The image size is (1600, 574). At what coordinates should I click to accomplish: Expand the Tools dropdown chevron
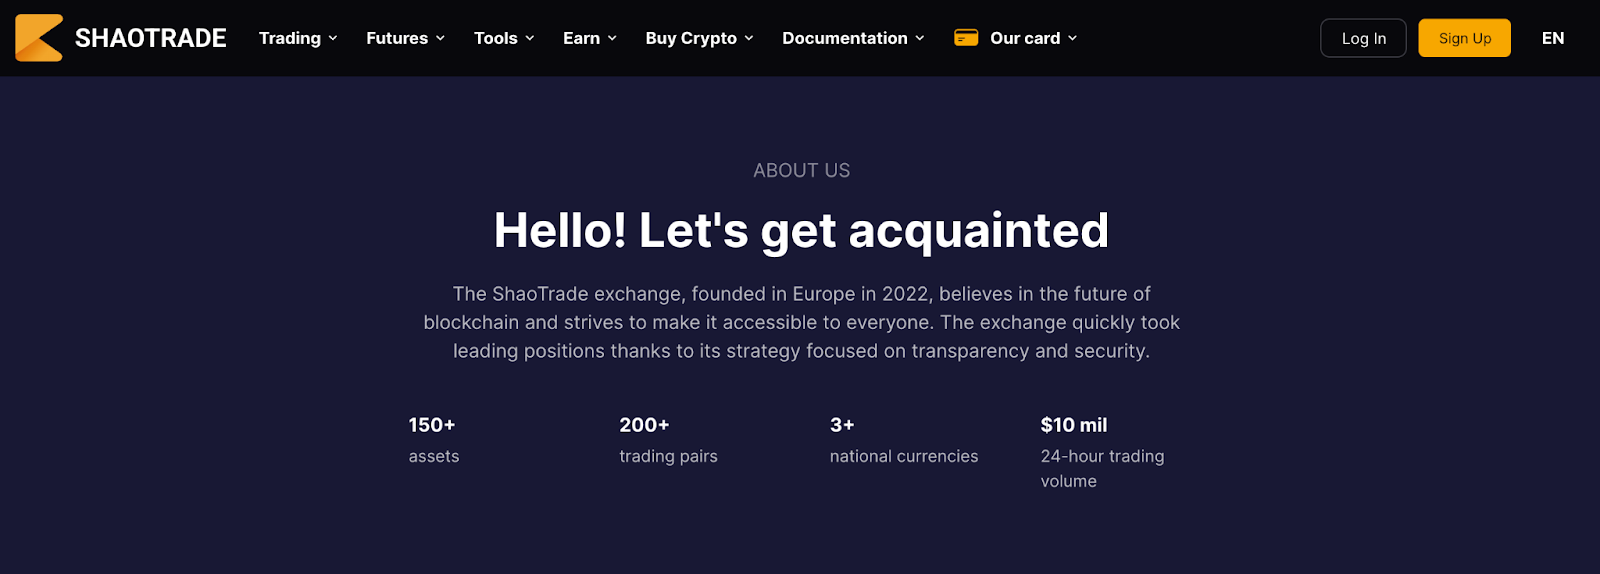click(530, 38)
